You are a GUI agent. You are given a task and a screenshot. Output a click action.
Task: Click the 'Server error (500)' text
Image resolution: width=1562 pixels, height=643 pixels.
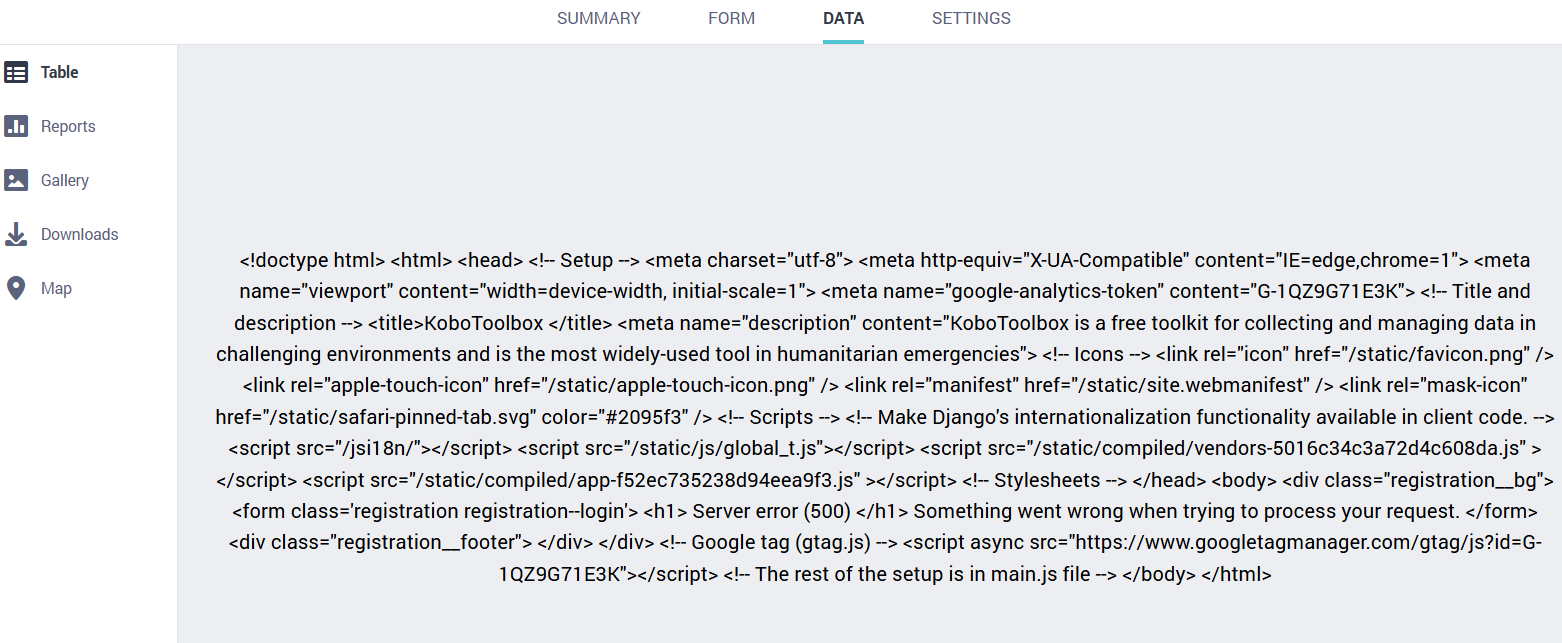pyautogui.click(x=771, y=511)
